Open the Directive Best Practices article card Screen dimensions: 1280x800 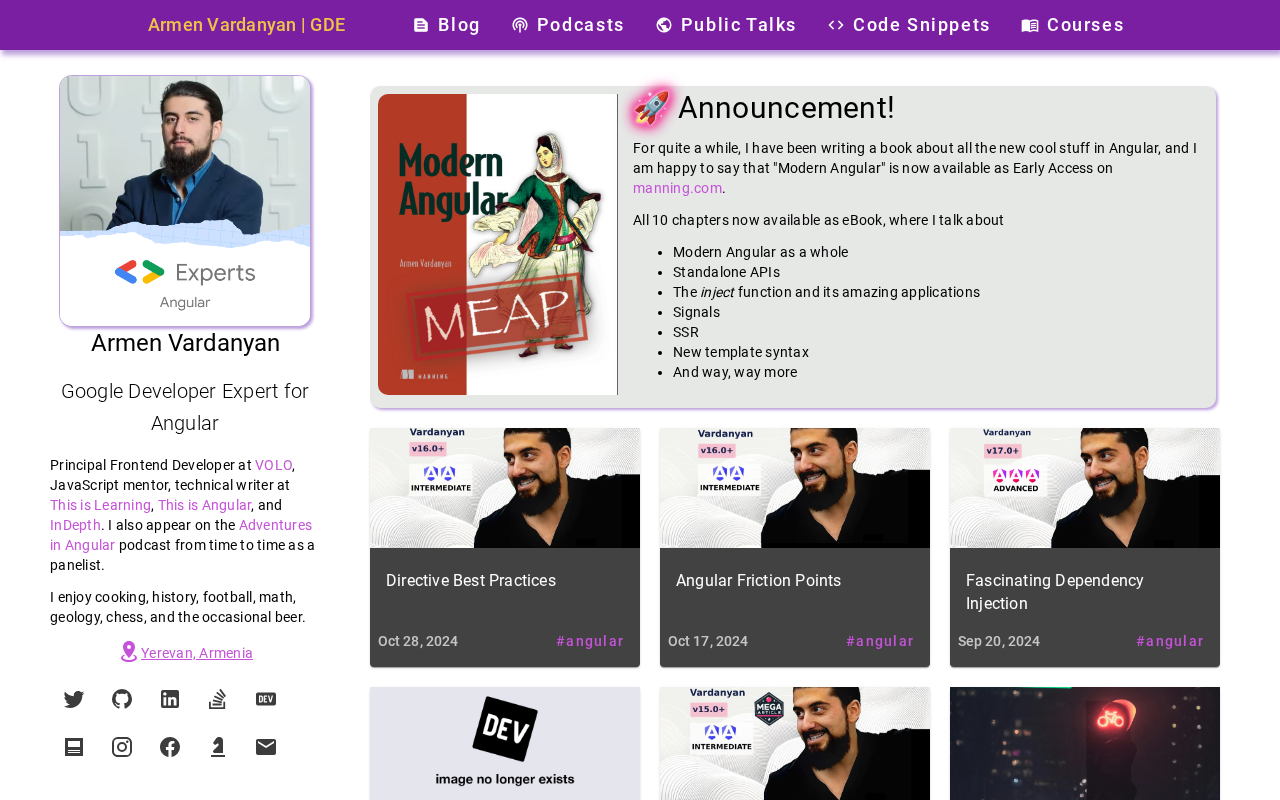click(x=505, y=547)
